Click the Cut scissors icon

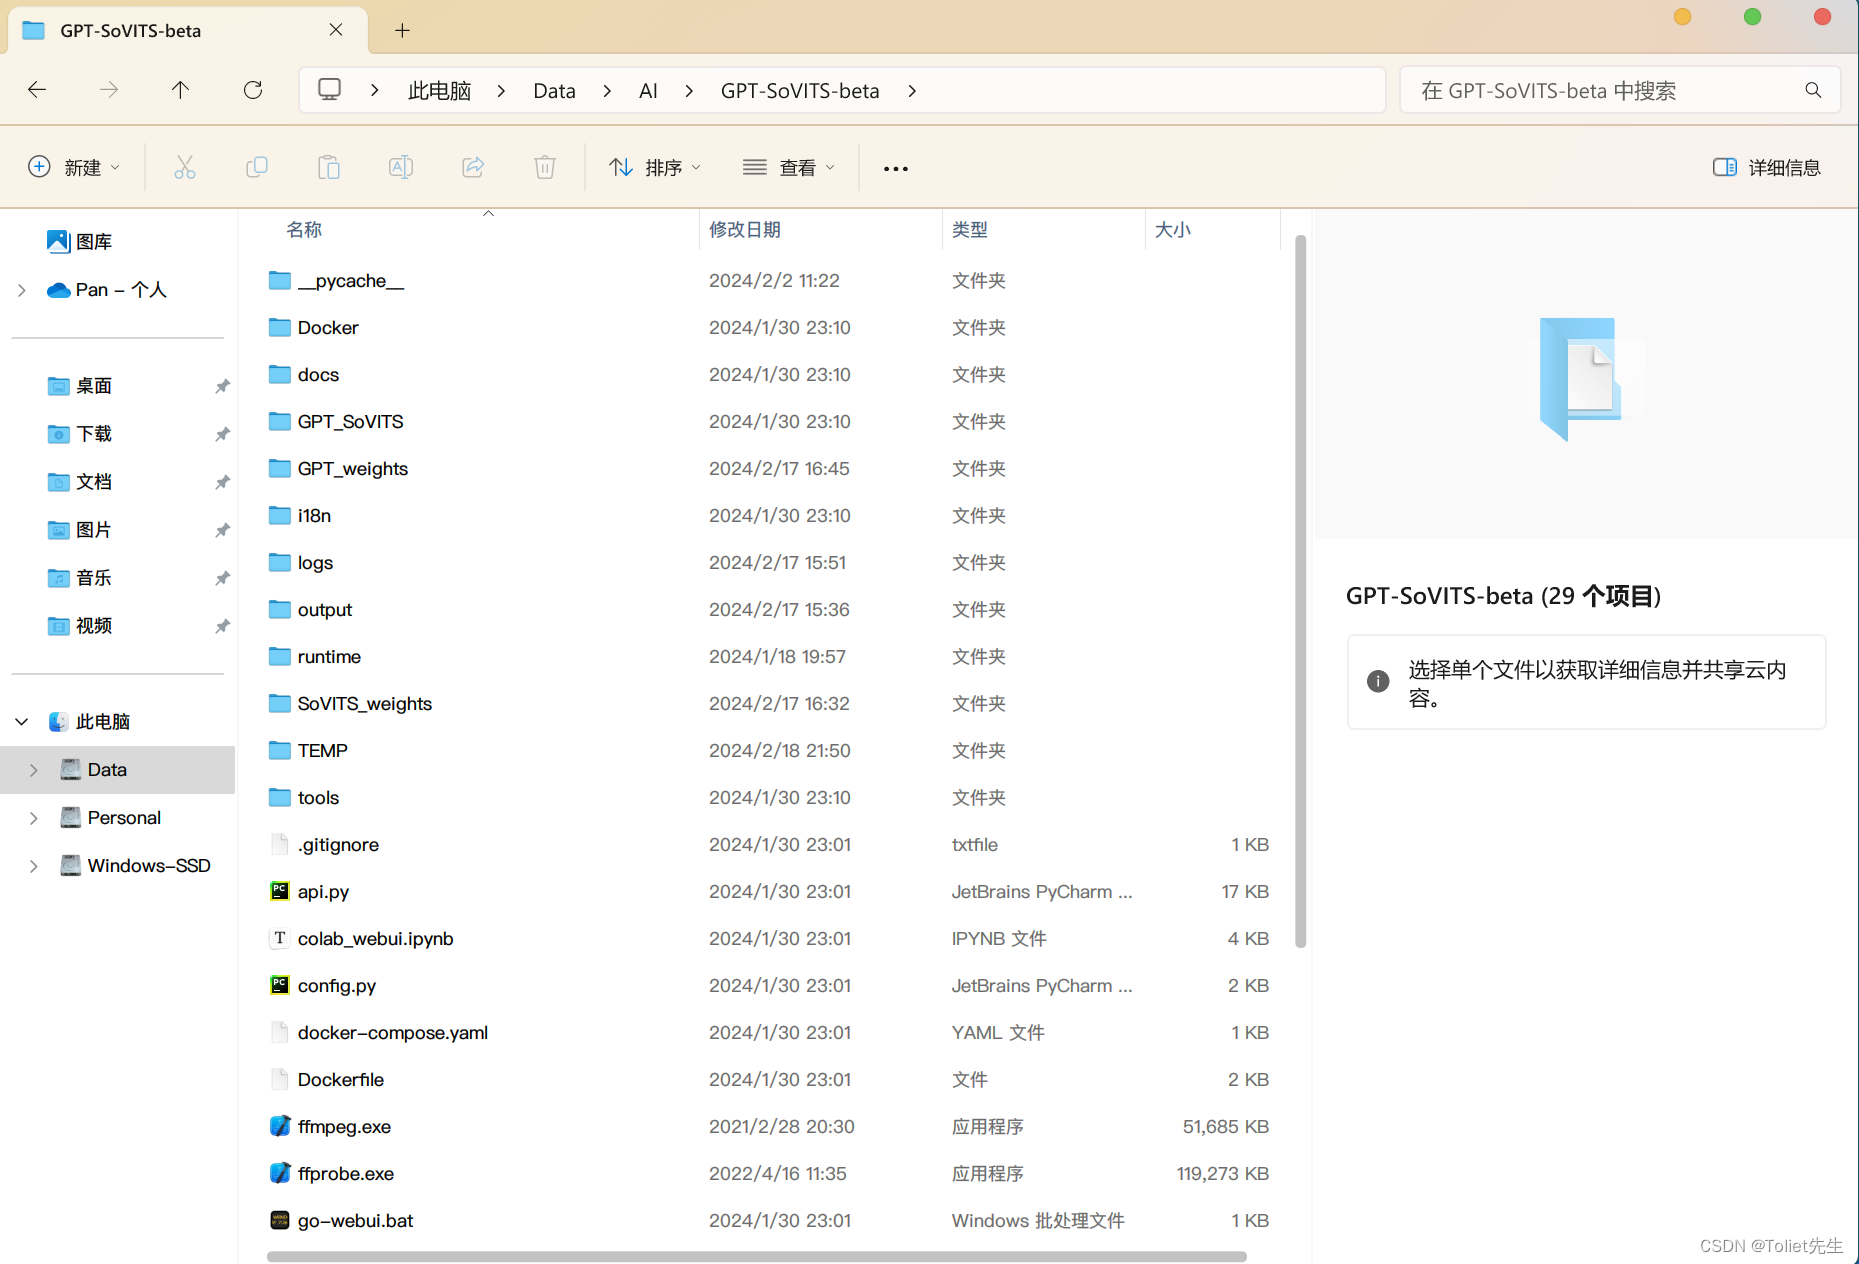185,167
